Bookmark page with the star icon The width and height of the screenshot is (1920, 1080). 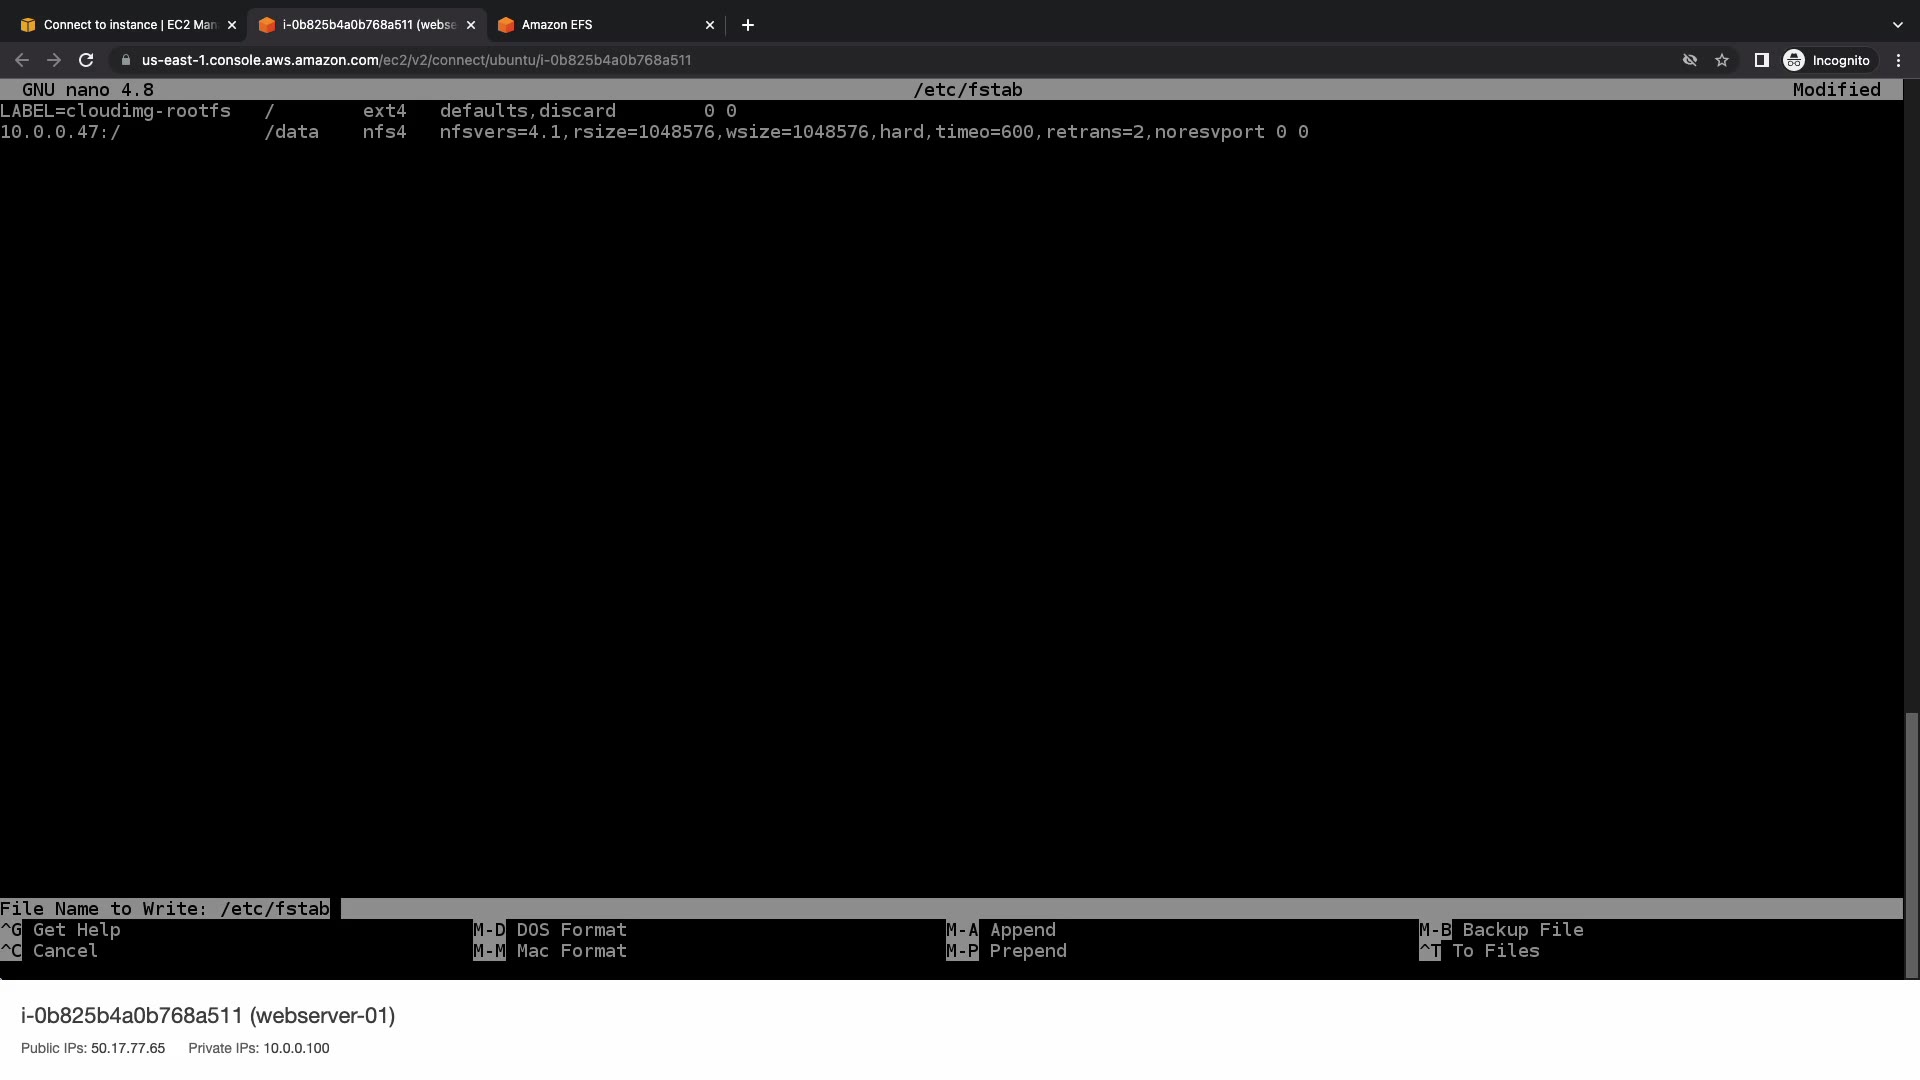[1722, 60]
